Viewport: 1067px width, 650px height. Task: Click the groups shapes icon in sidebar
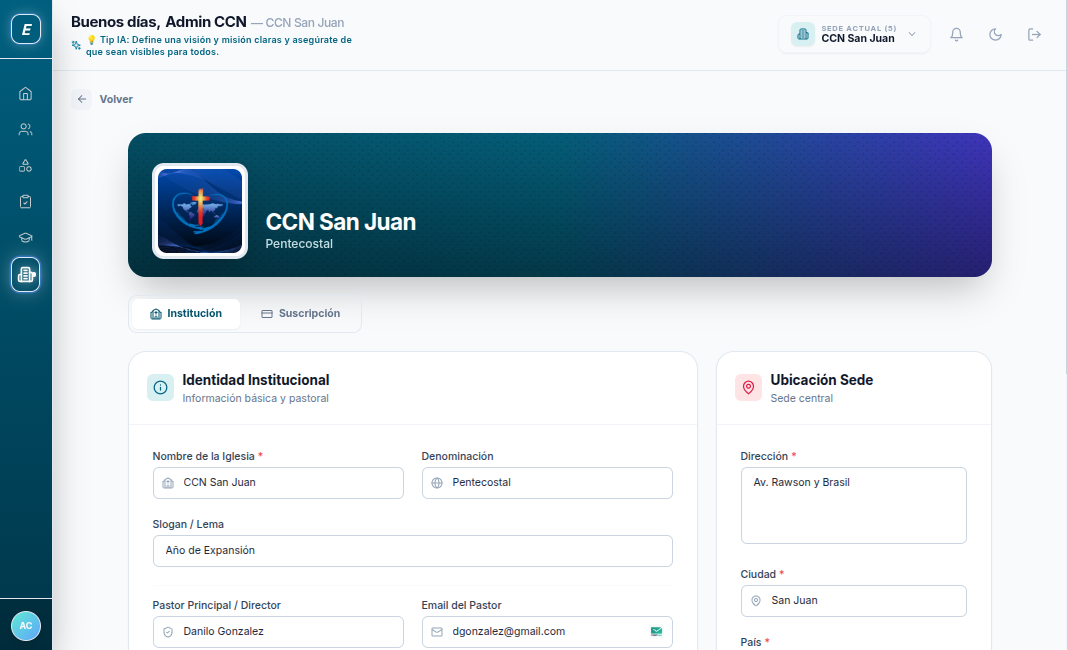tap(26, 166)
